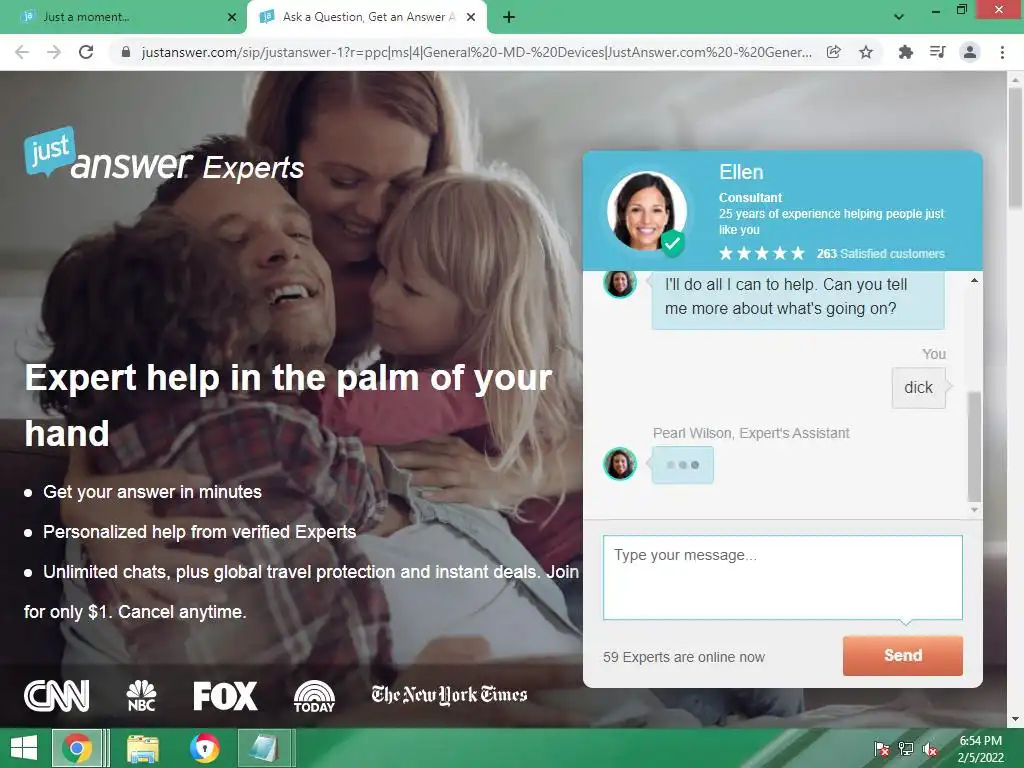The height and width of the screenshot is (768, 1024).
Task: Open File Explorer from taskbar
Action: 142,748
